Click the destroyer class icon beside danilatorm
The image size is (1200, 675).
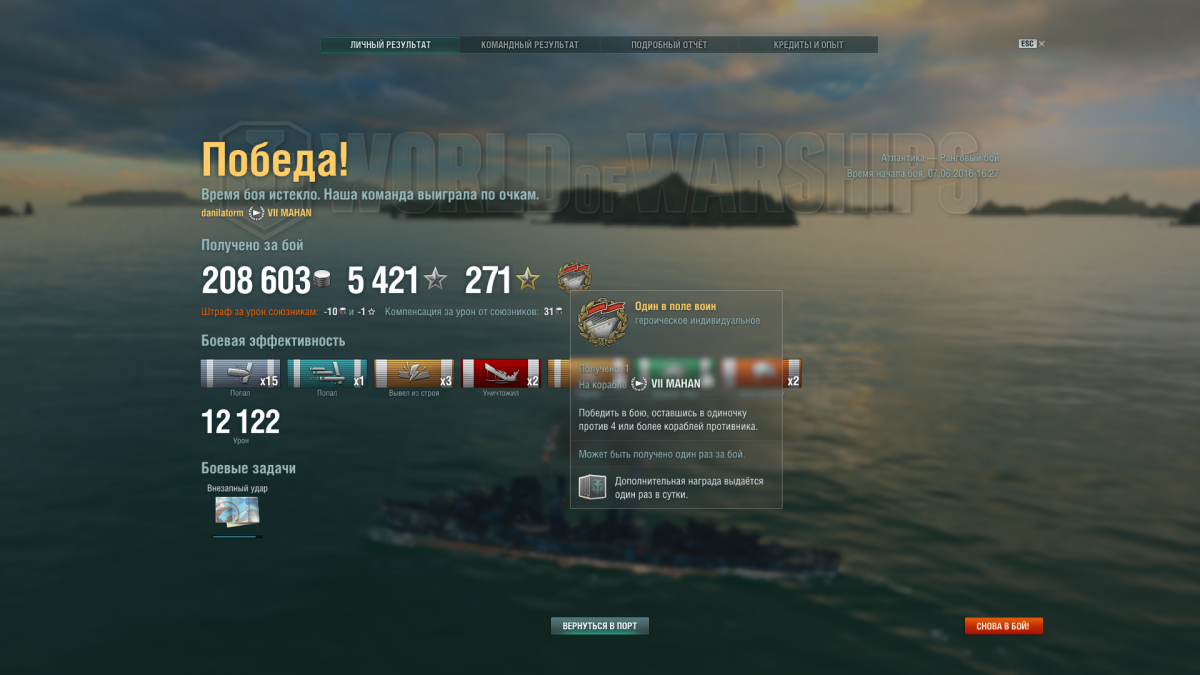(256, 213)
